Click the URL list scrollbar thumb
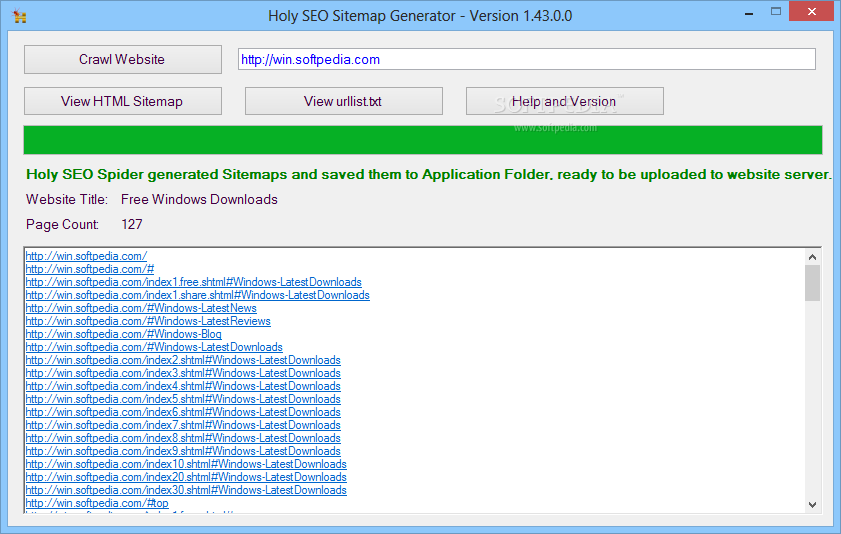The height and width of the screenshot is (534, 841). (x=812, y=282)
